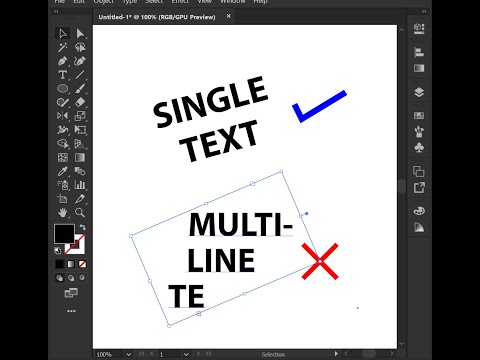Select the Eyedropper tool

63,171
